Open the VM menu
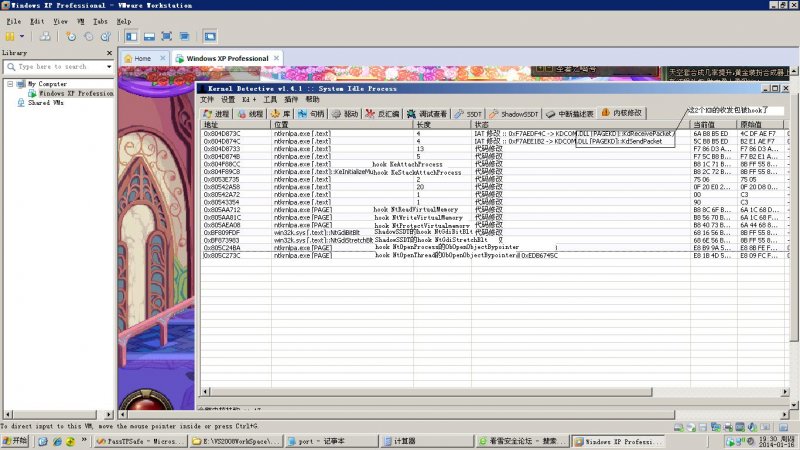 coord(81,21)
